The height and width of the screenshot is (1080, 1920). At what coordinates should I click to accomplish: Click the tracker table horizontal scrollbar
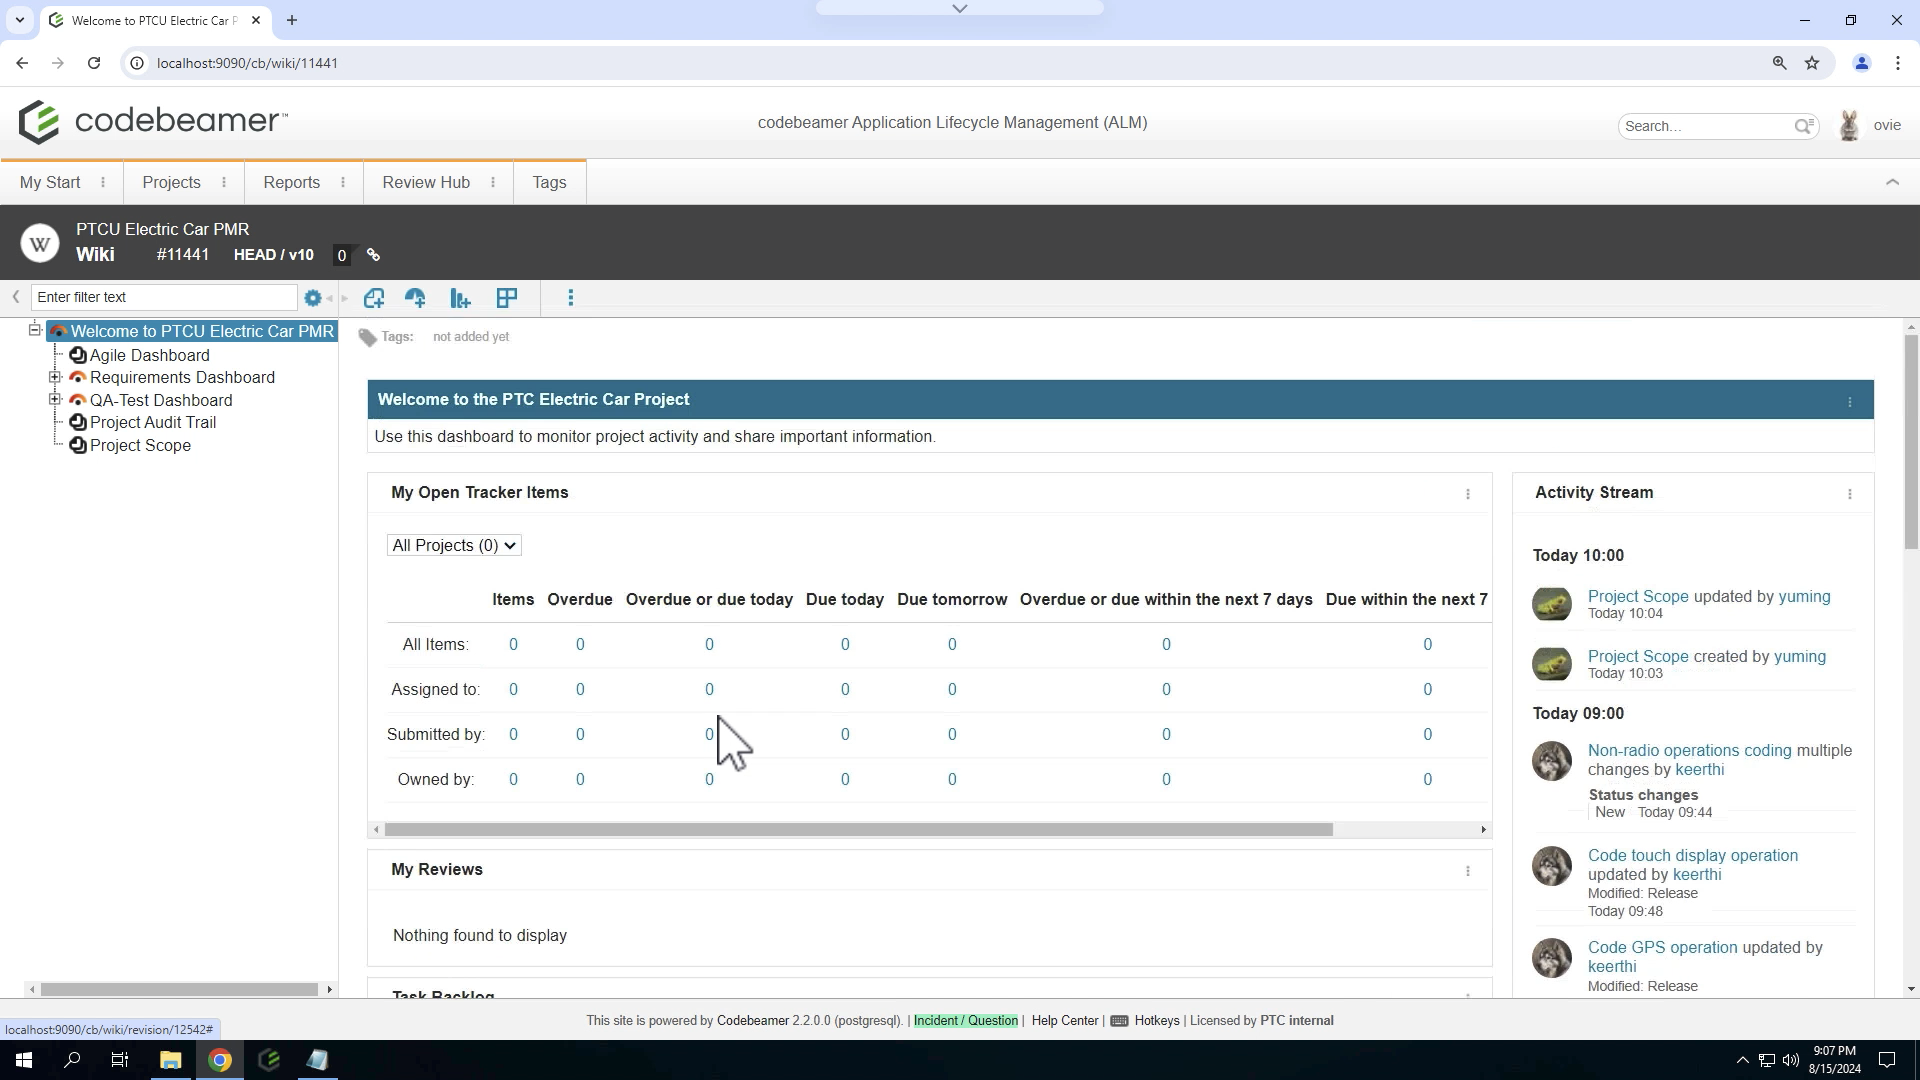858,830
